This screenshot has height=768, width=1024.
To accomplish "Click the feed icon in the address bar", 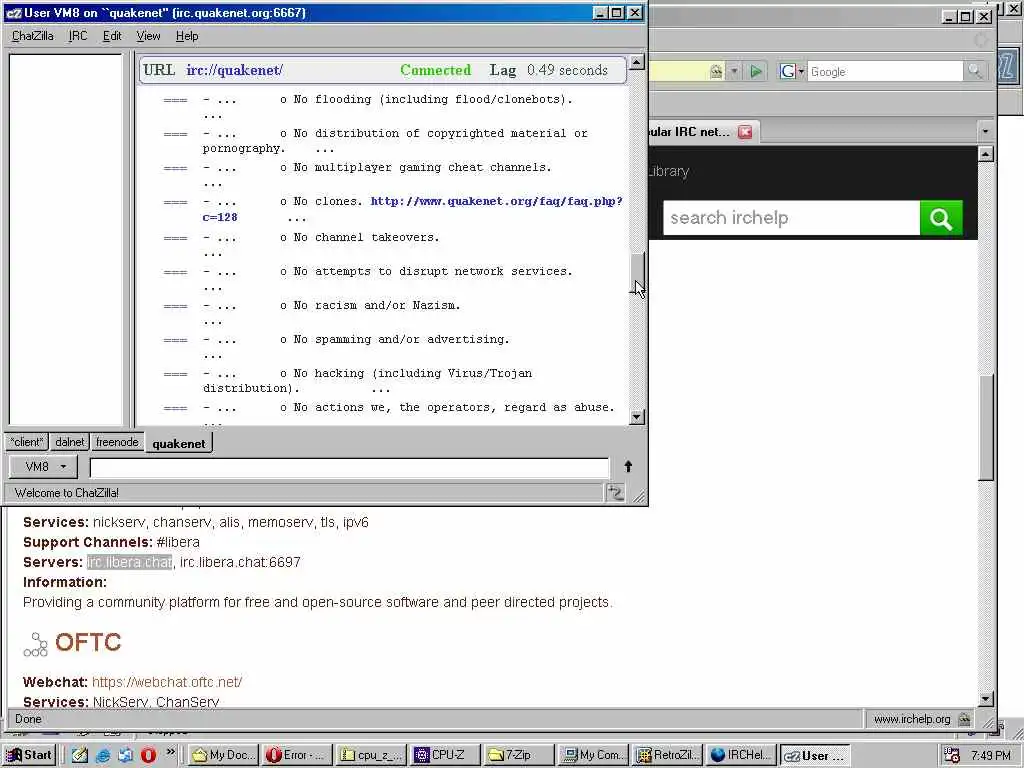I will tap(716, 71).
